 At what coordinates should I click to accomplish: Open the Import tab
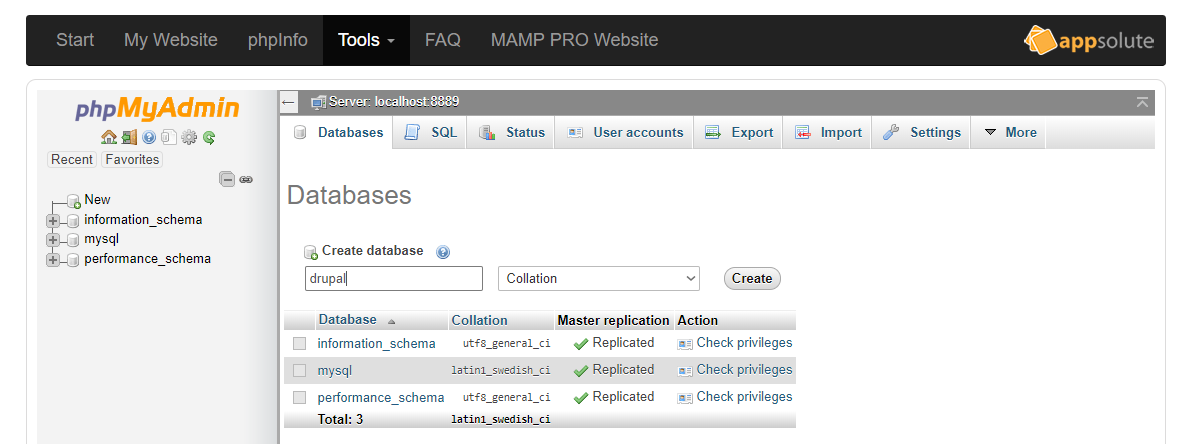click(x=828, y=132)
